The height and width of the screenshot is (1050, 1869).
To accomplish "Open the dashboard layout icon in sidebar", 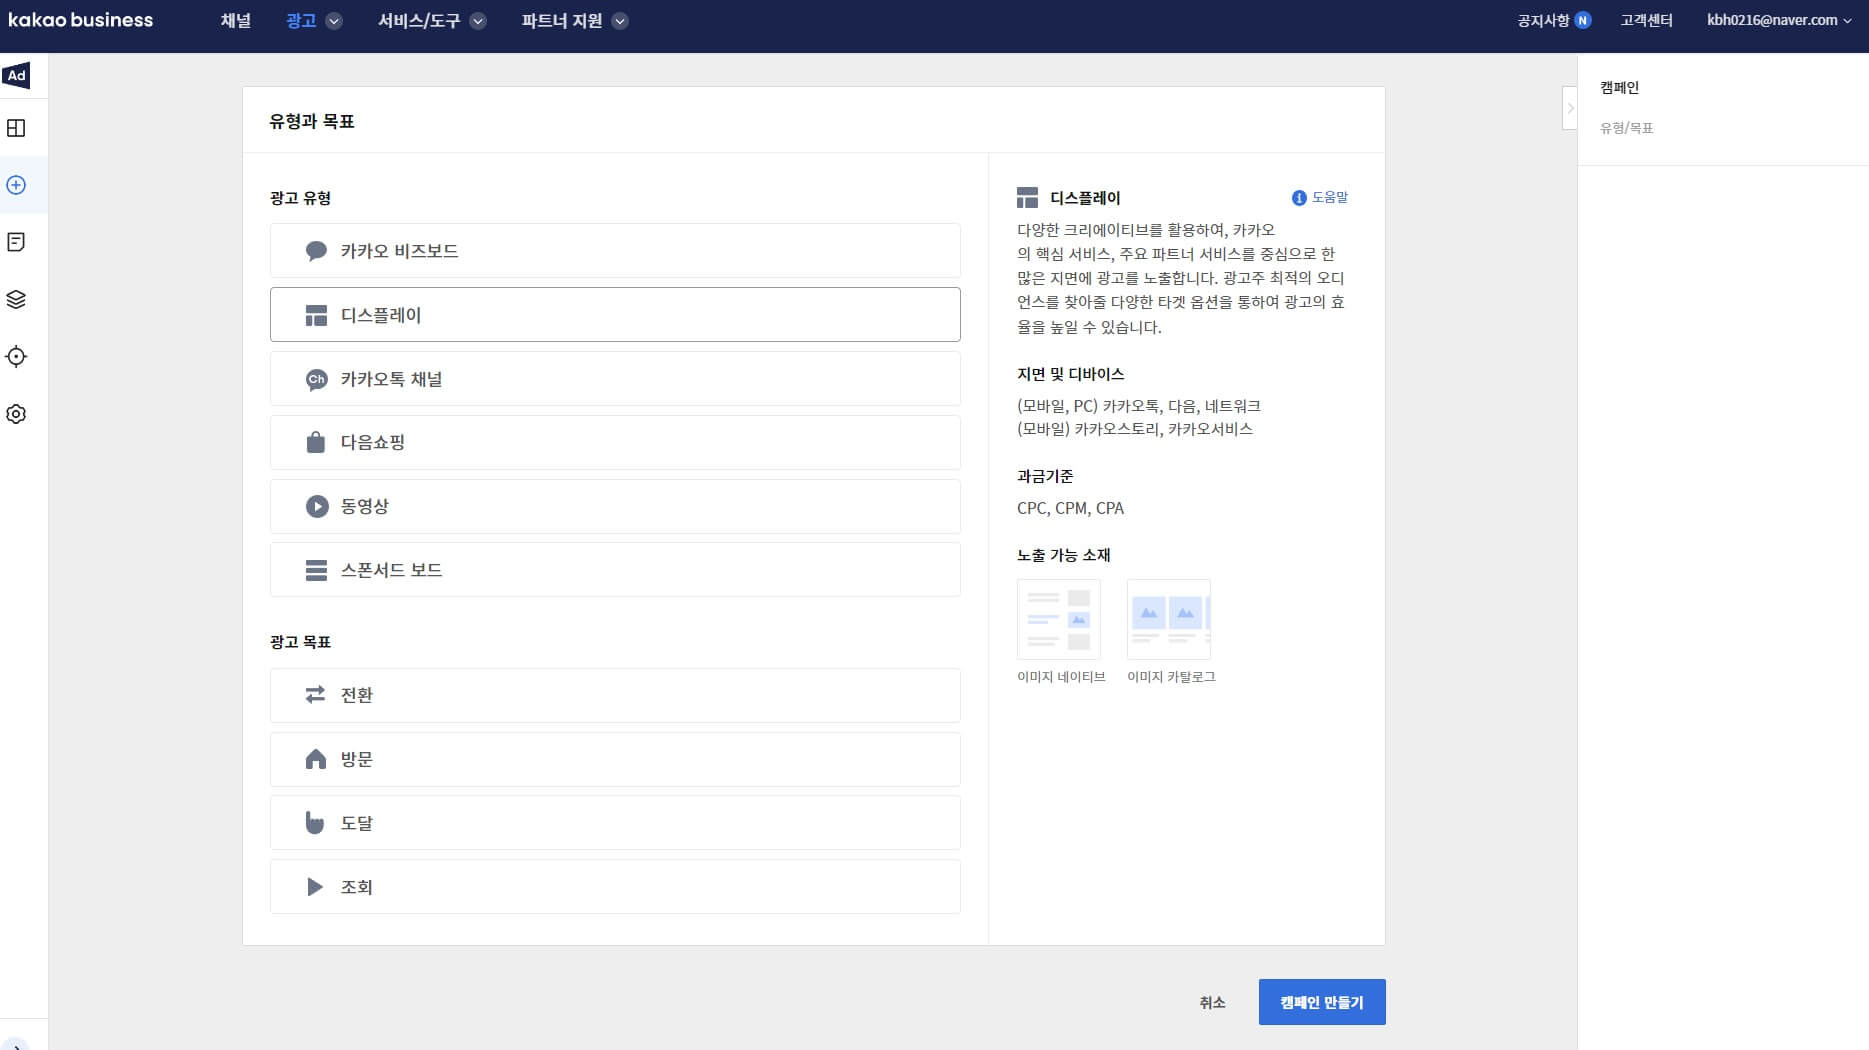I will coord(16,128).
